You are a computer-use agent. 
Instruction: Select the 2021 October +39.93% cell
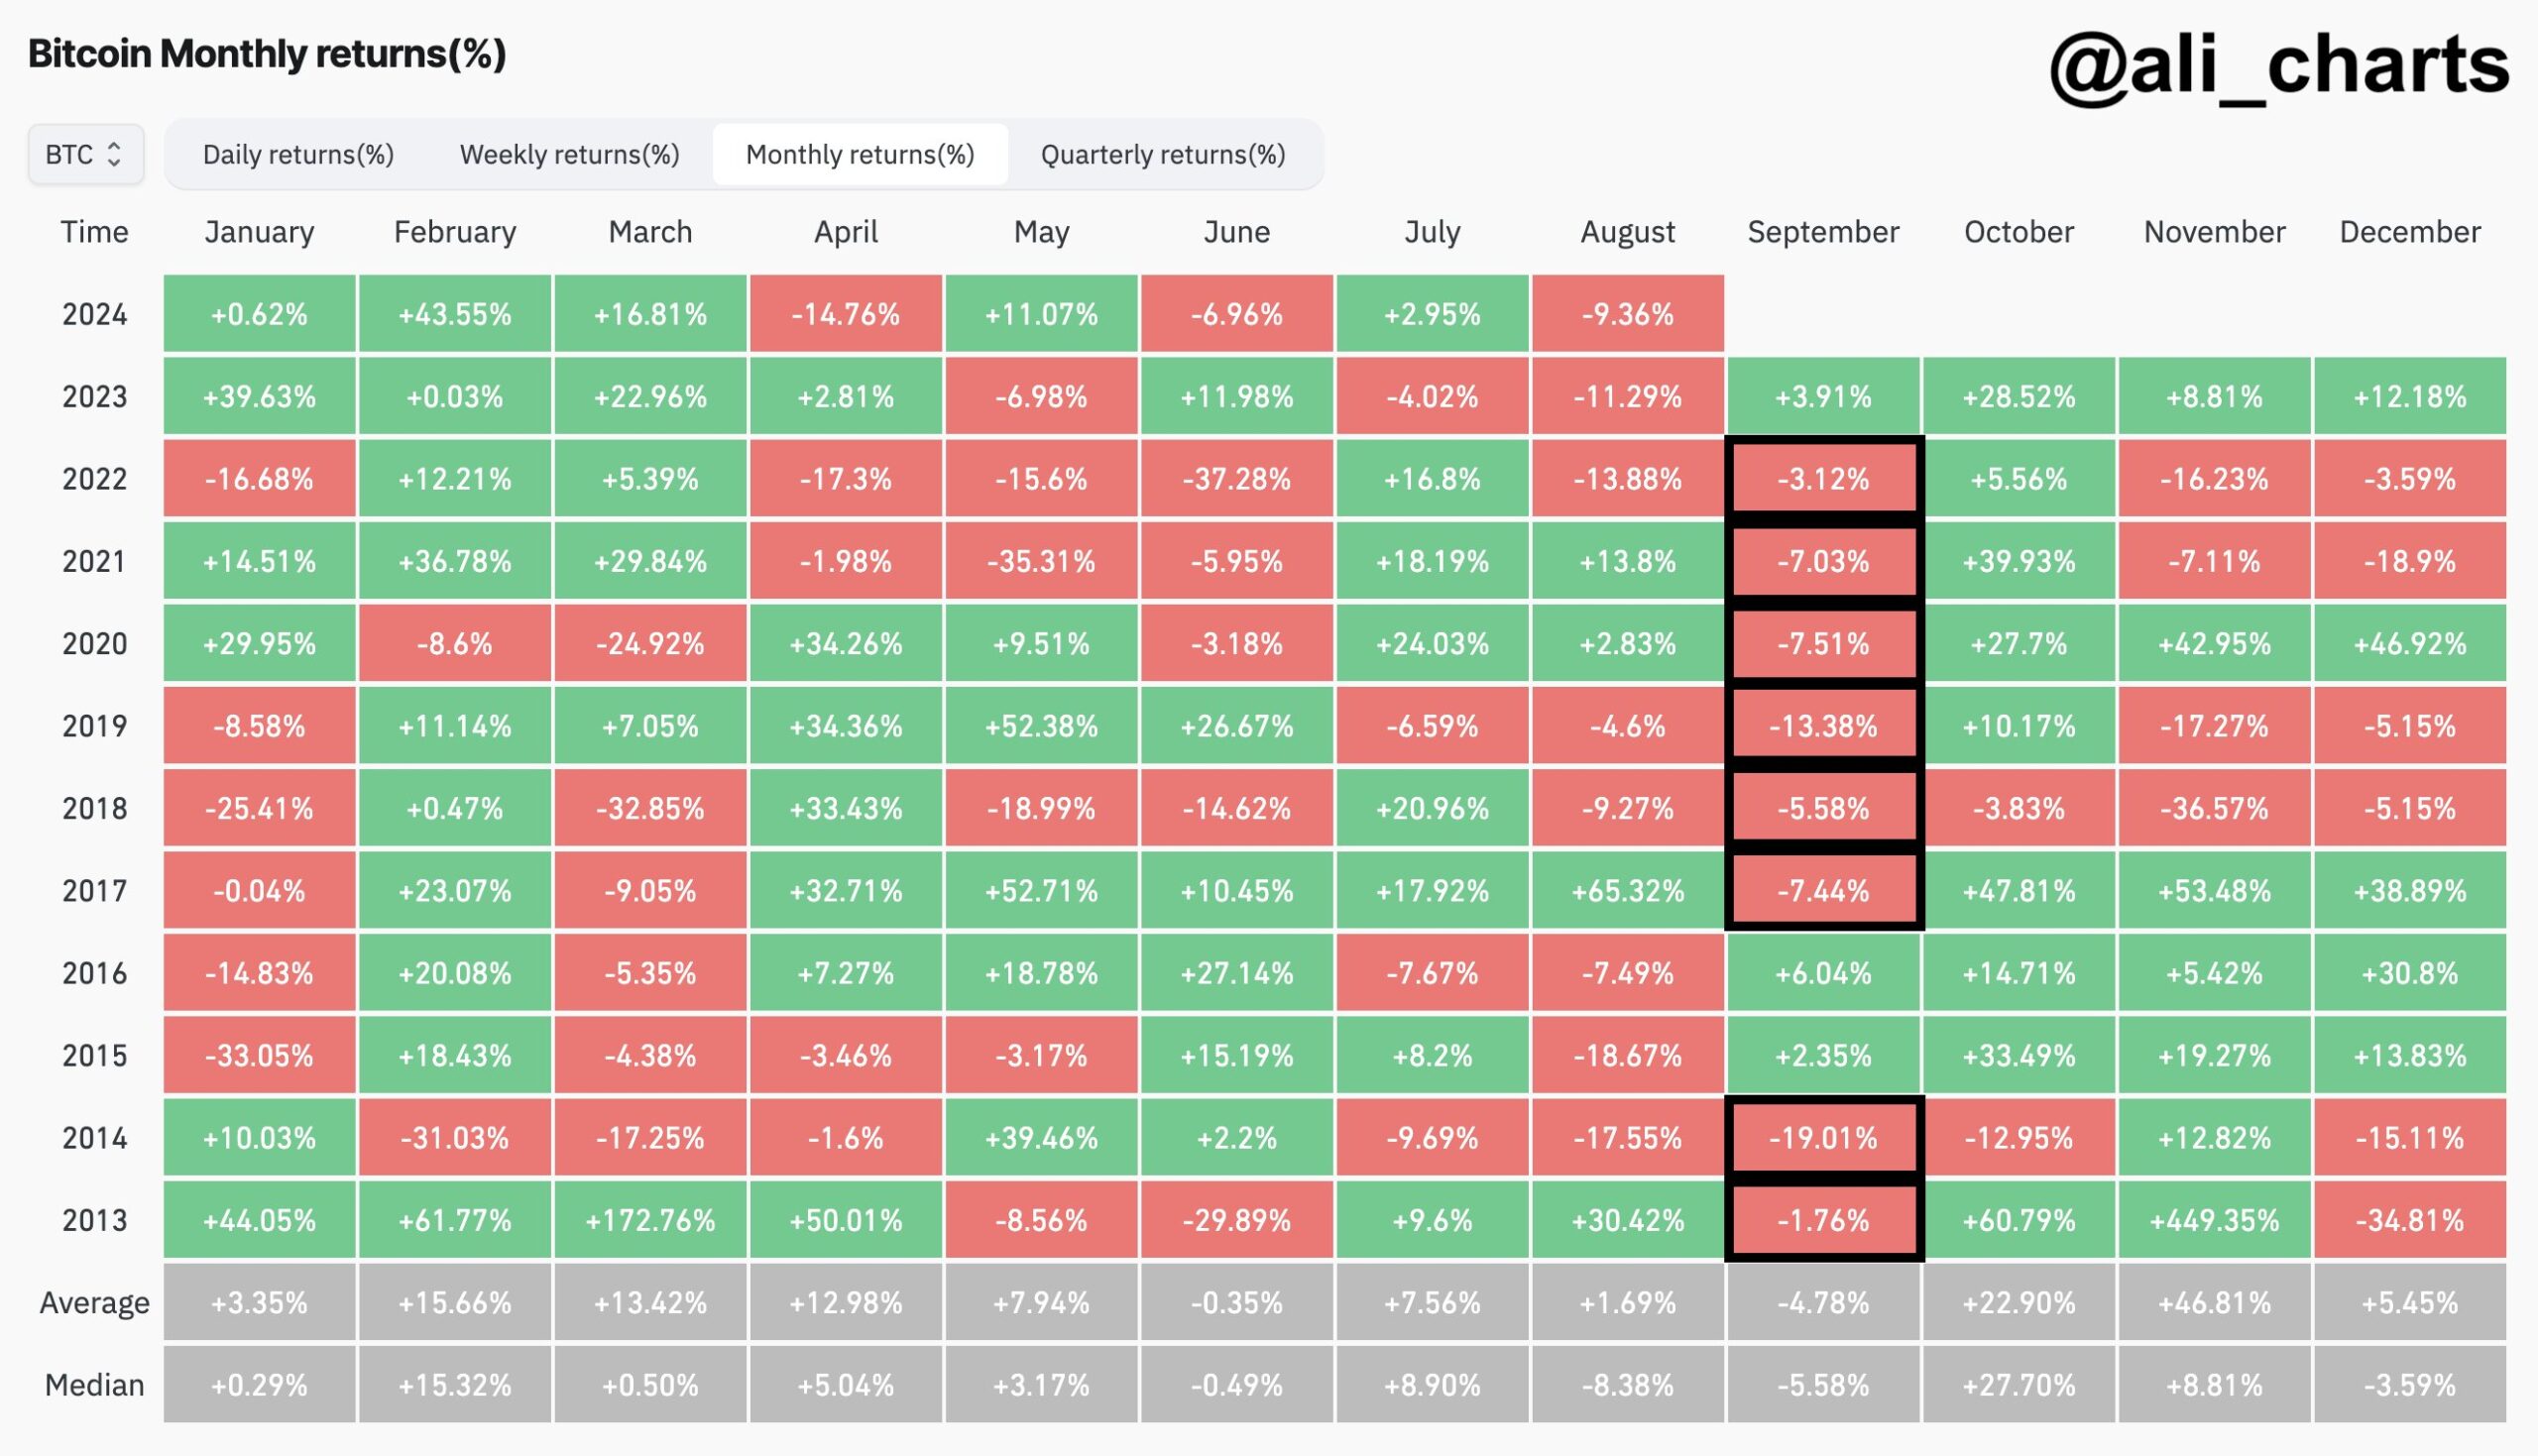[2016, 556]
